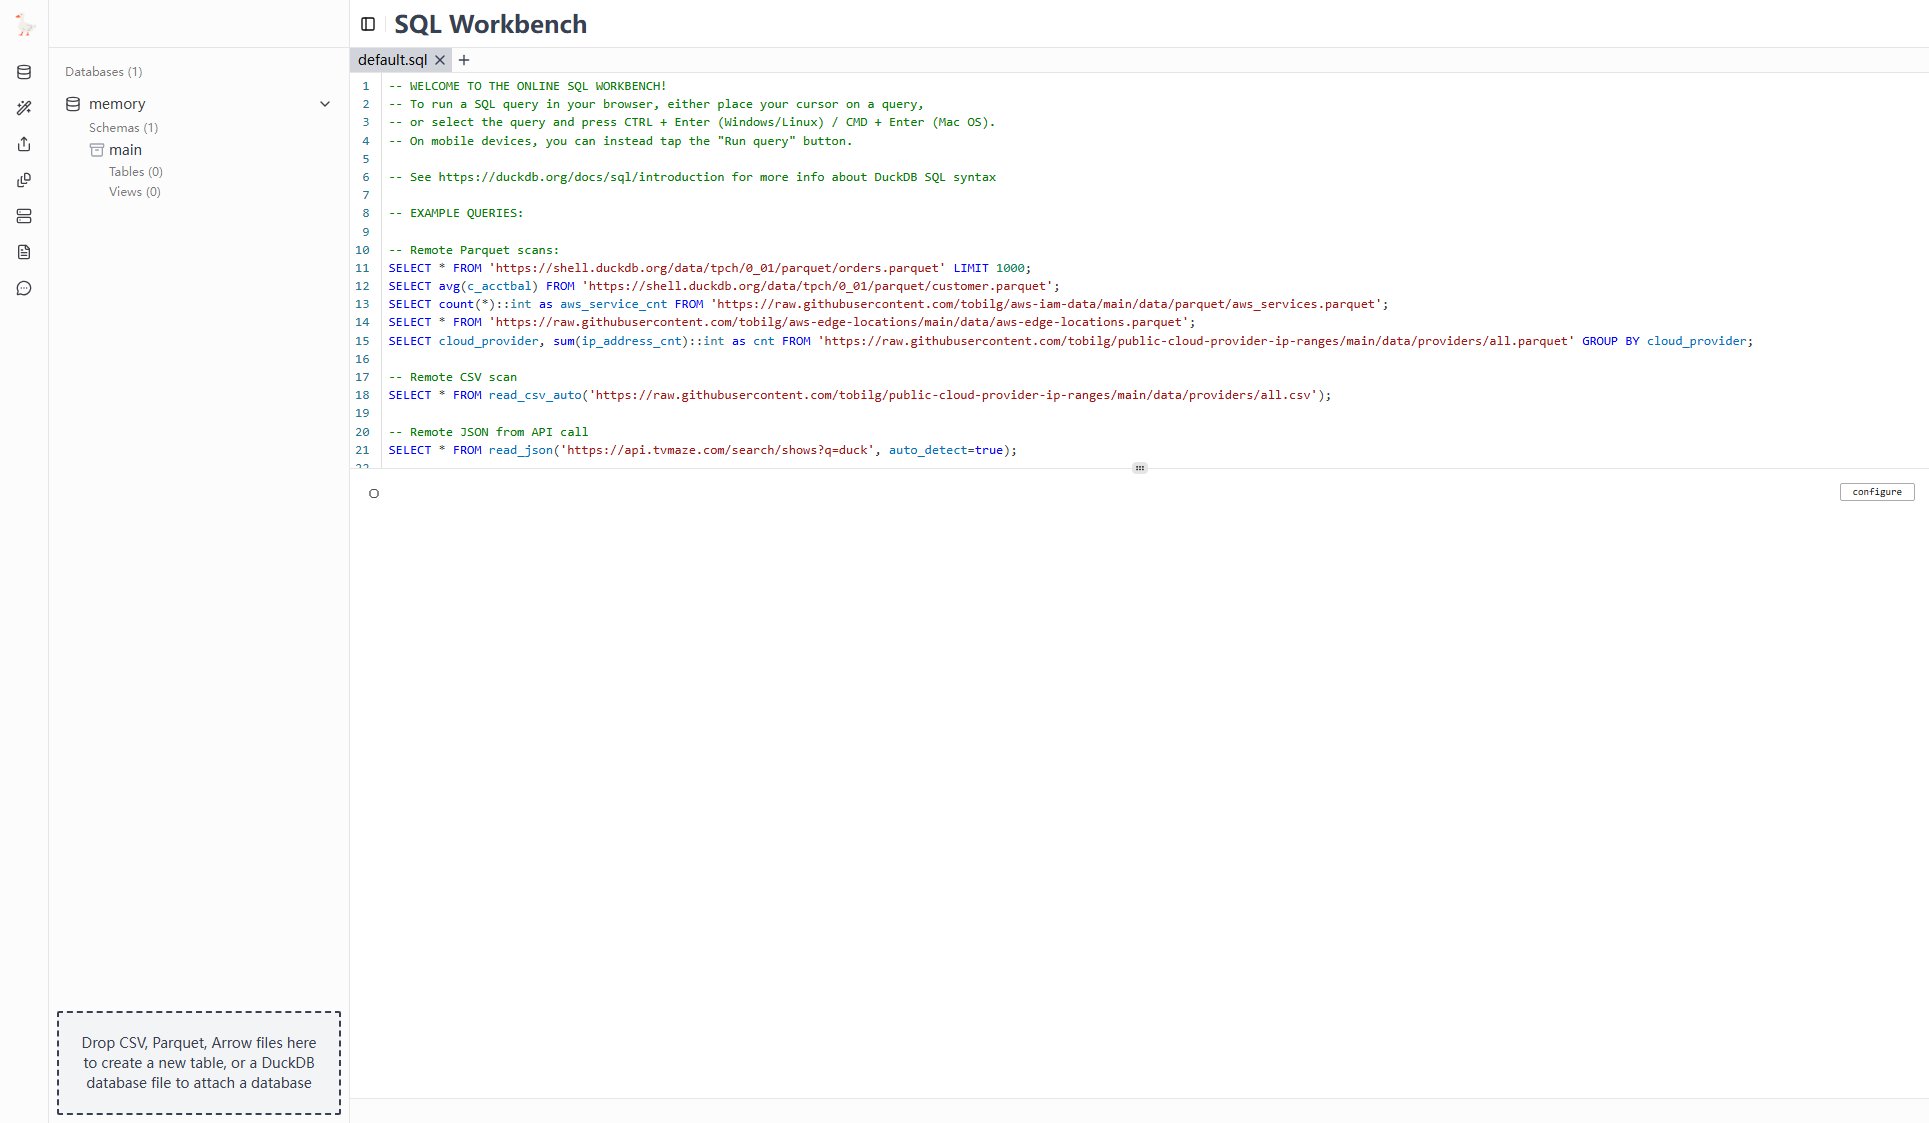
Task: Click the duck logo icon
Action: (25, 26)
